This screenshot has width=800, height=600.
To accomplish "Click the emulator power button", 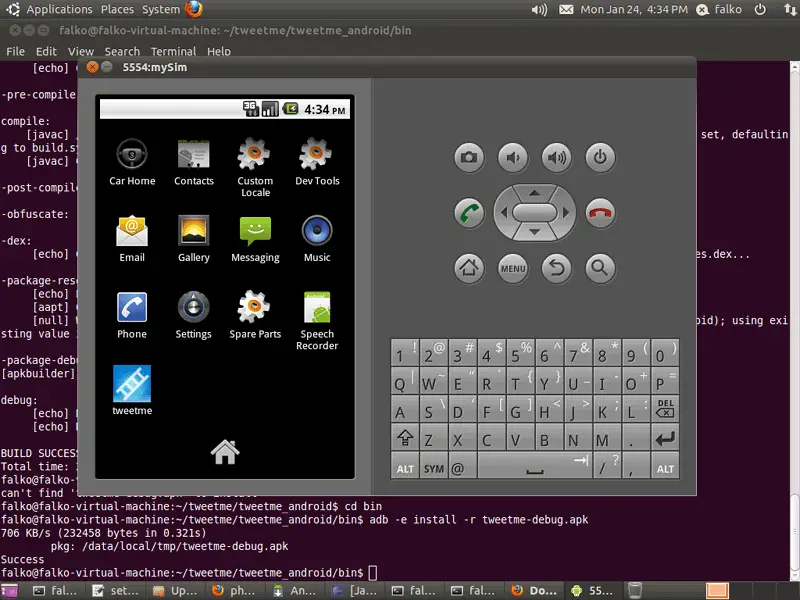I will click(600, 157).
